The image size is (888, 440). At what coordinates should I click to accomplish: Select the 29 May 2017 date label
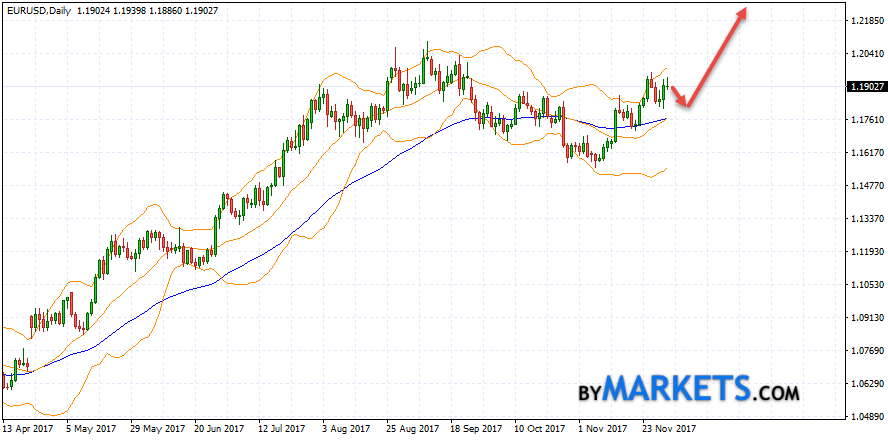[x=159, y=428]
